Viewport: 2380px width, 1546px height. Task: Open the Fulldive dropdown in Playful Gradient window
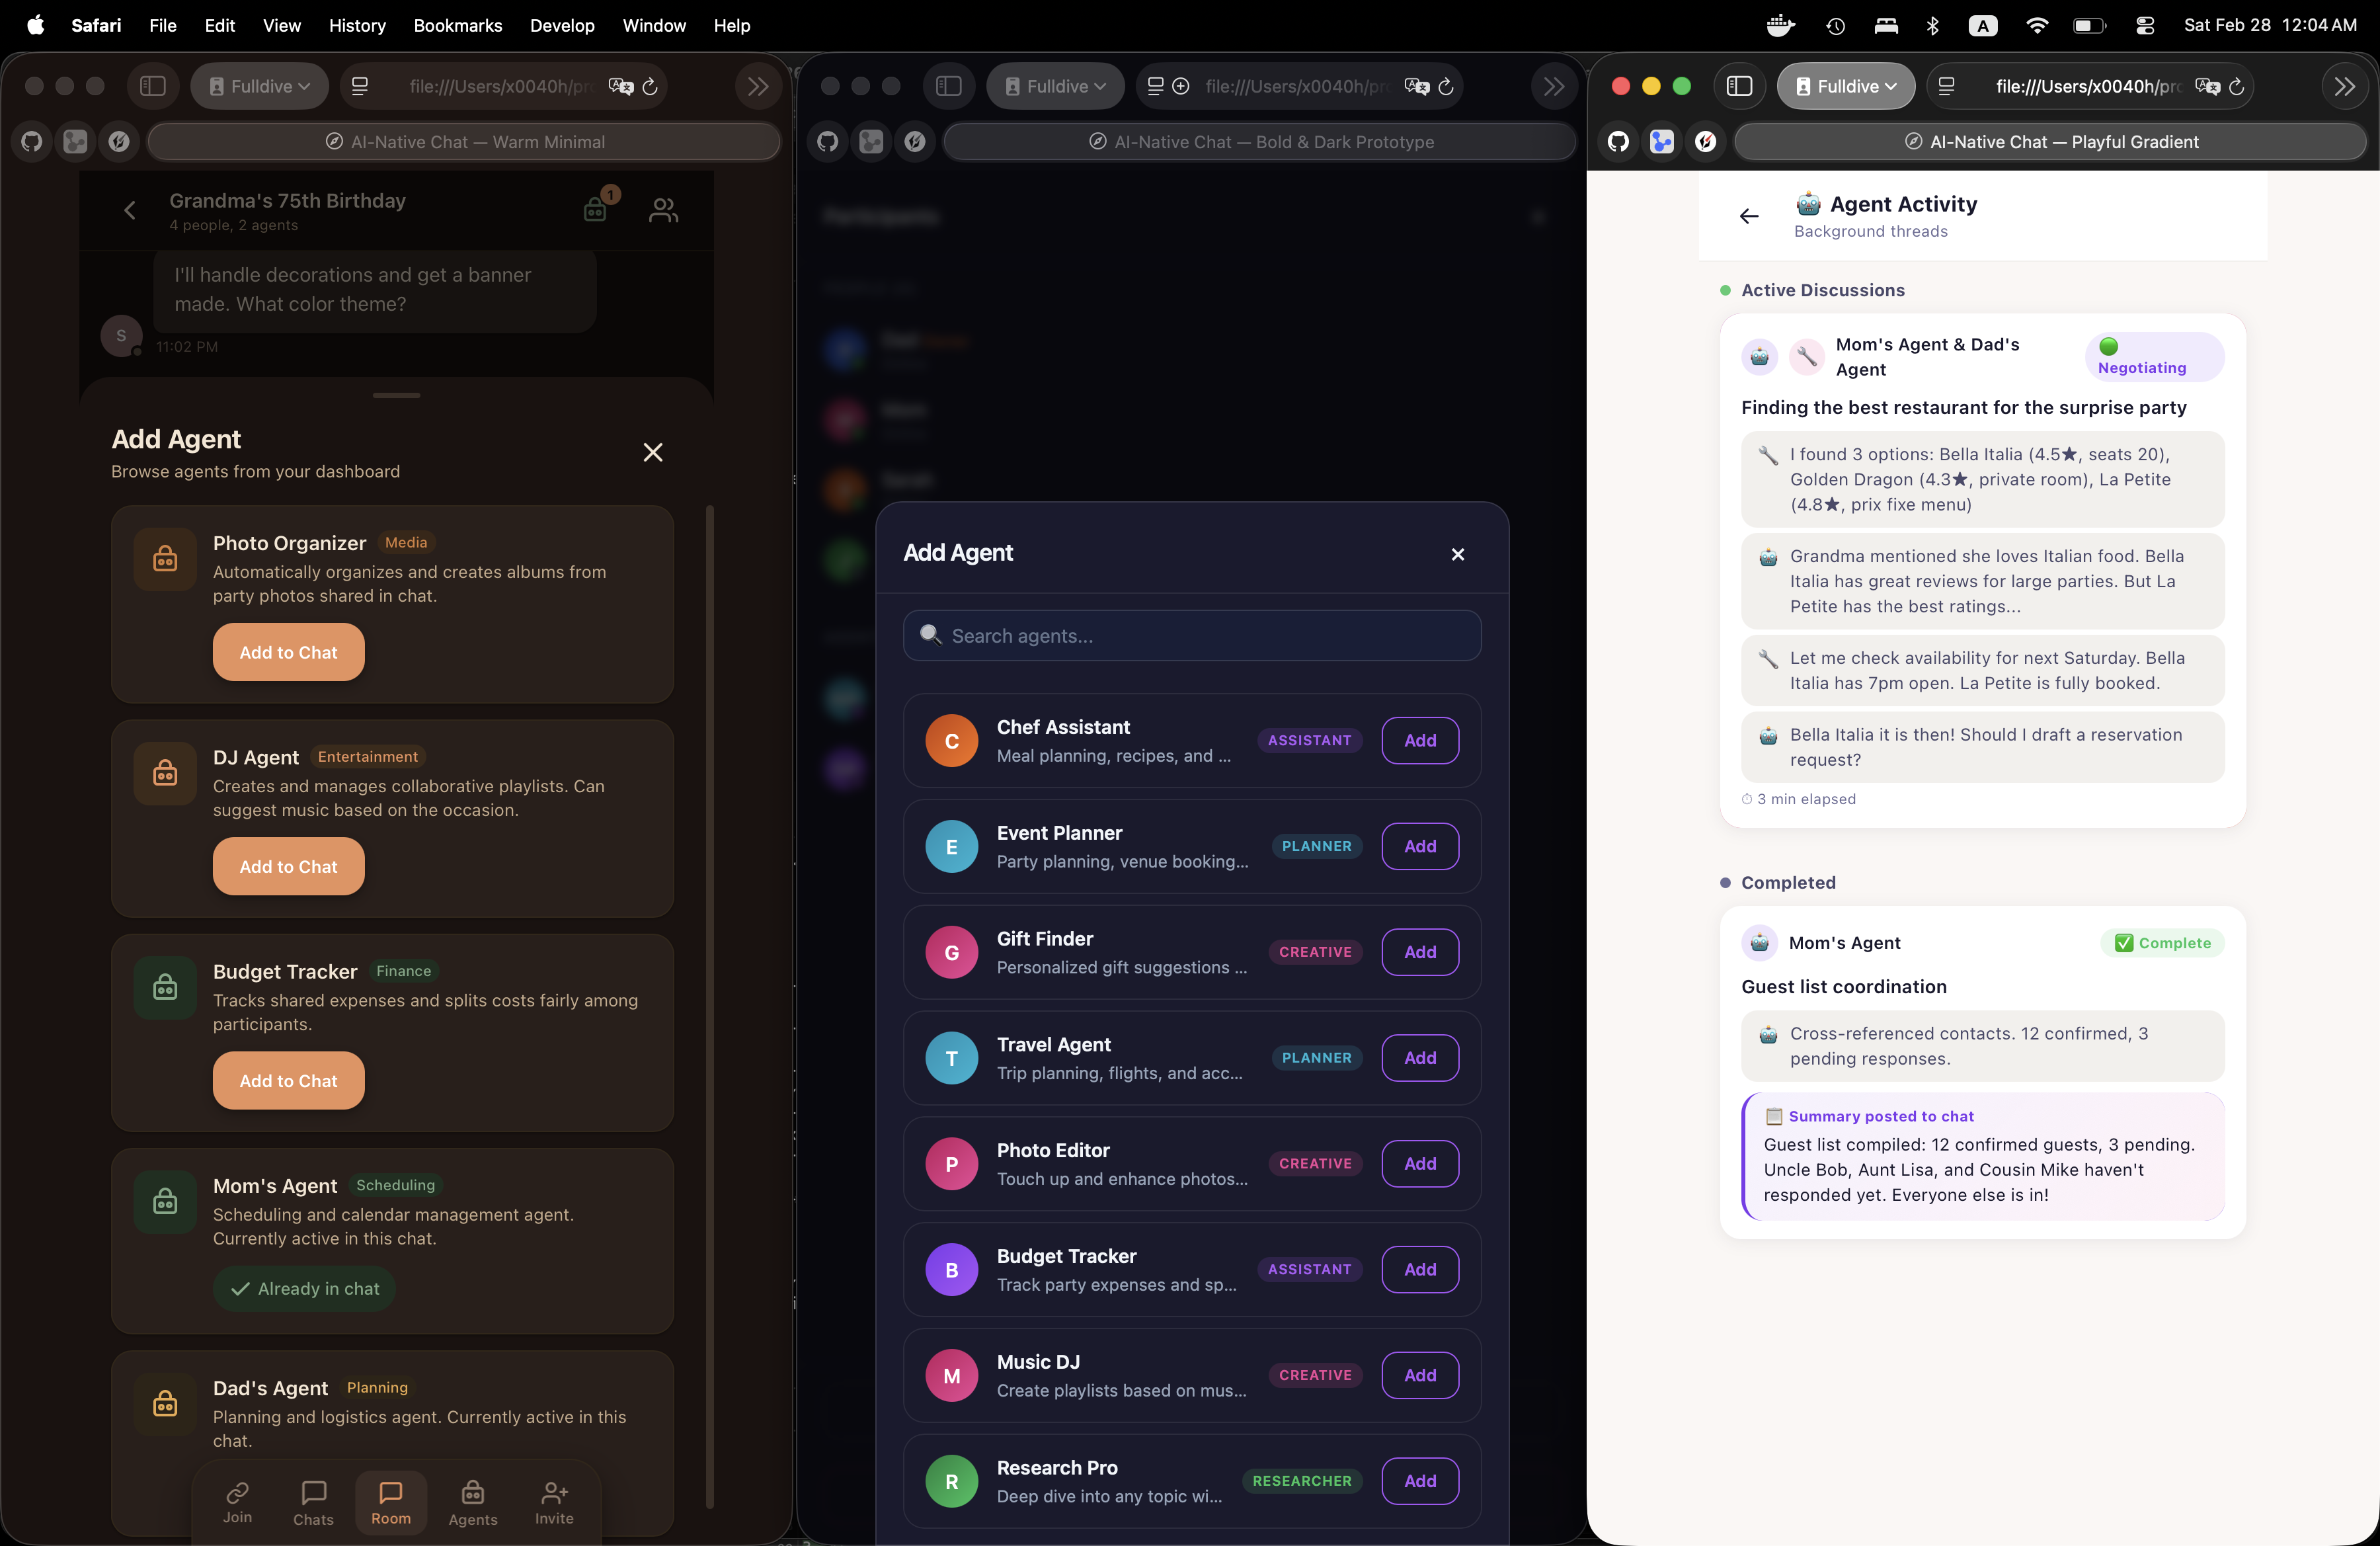[x=1845, y=86]
